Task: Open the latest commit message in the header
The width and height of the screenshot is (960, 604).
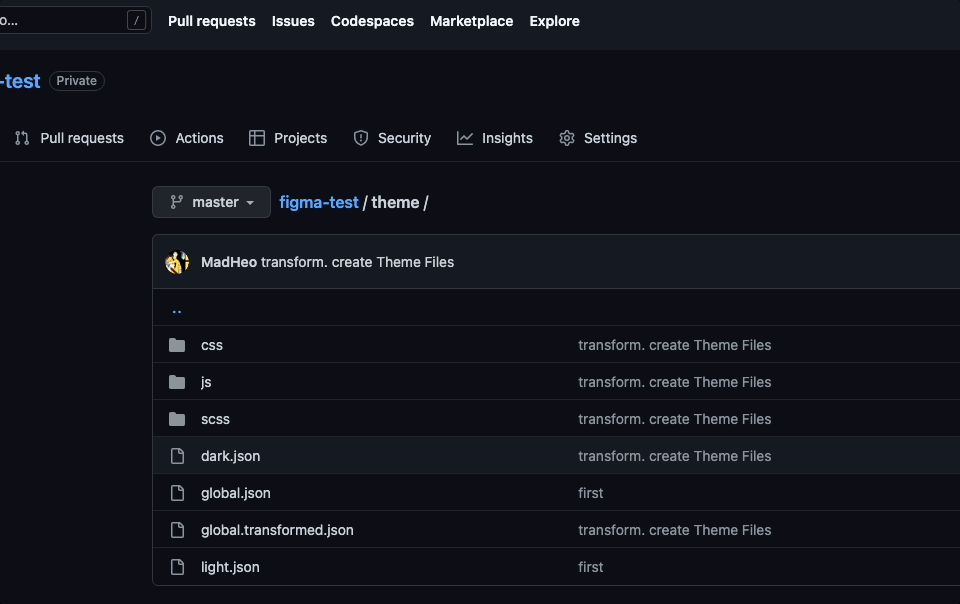Action: tap(358, 262)
